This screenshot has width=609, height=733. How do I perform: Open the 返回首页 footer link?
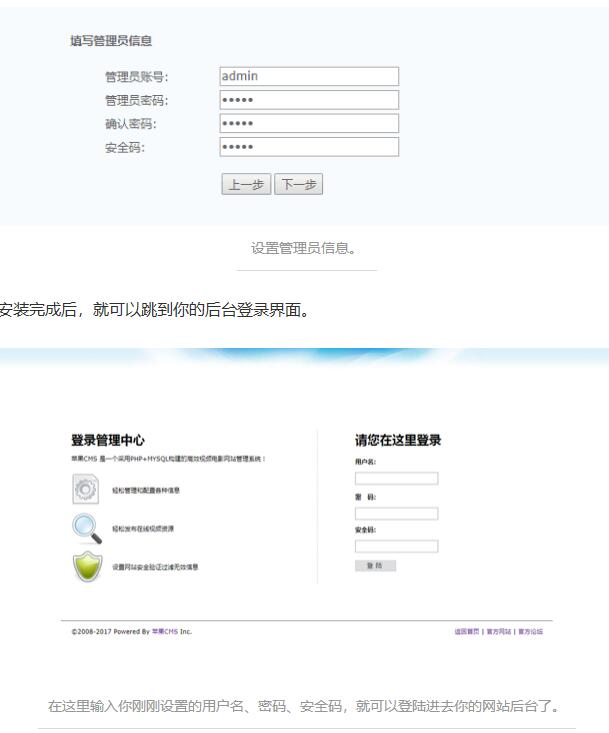466,632
